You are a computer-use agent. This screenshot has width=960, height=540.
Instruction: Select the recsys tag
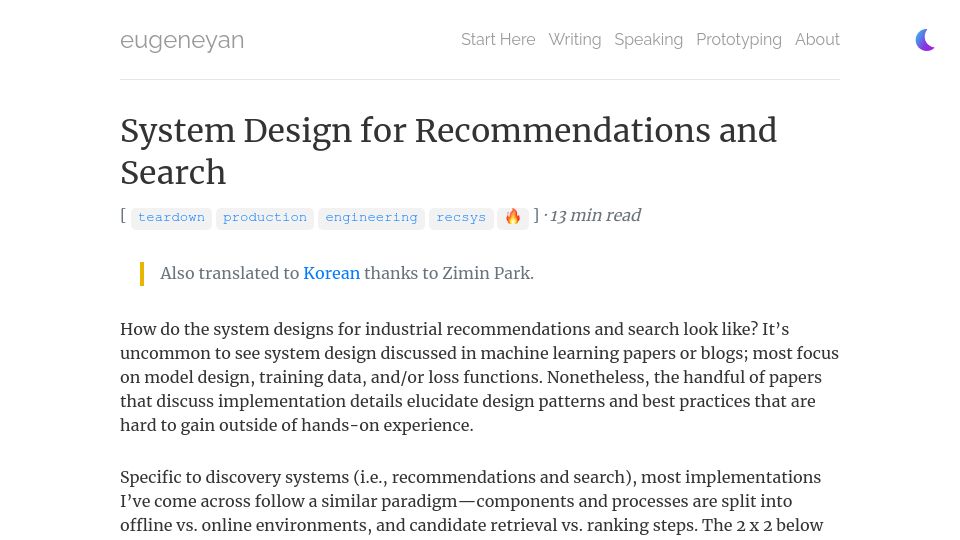click(x=461, y=218)
